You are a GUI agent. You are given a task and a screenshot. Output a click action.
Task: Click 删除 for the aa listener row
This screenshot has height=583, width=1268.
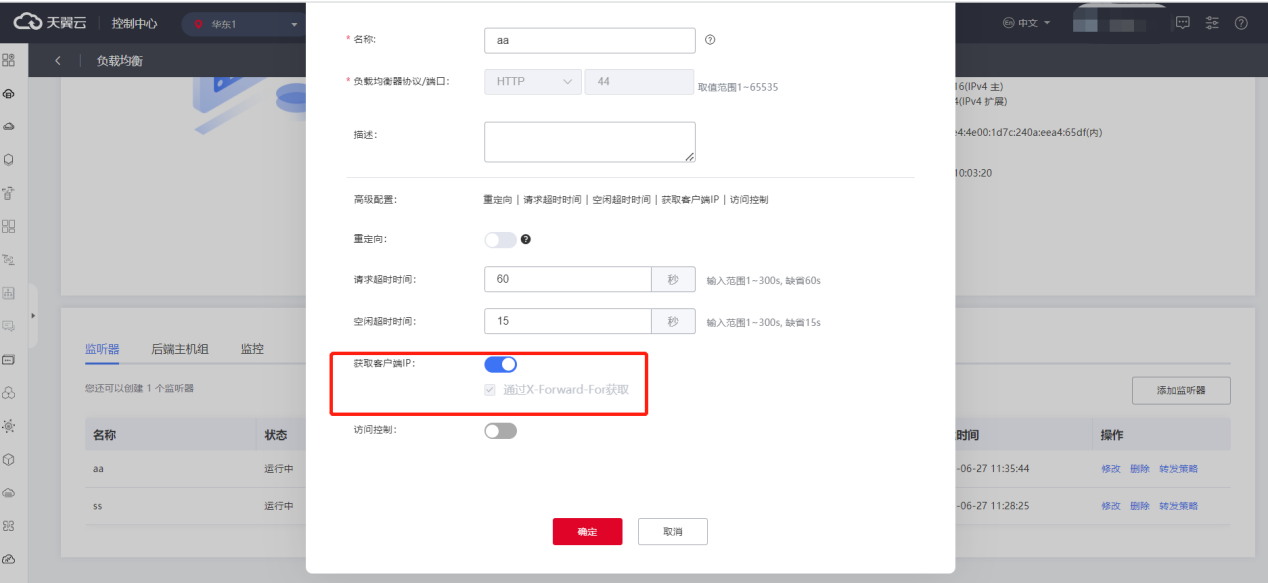[x=1140, y=468]
